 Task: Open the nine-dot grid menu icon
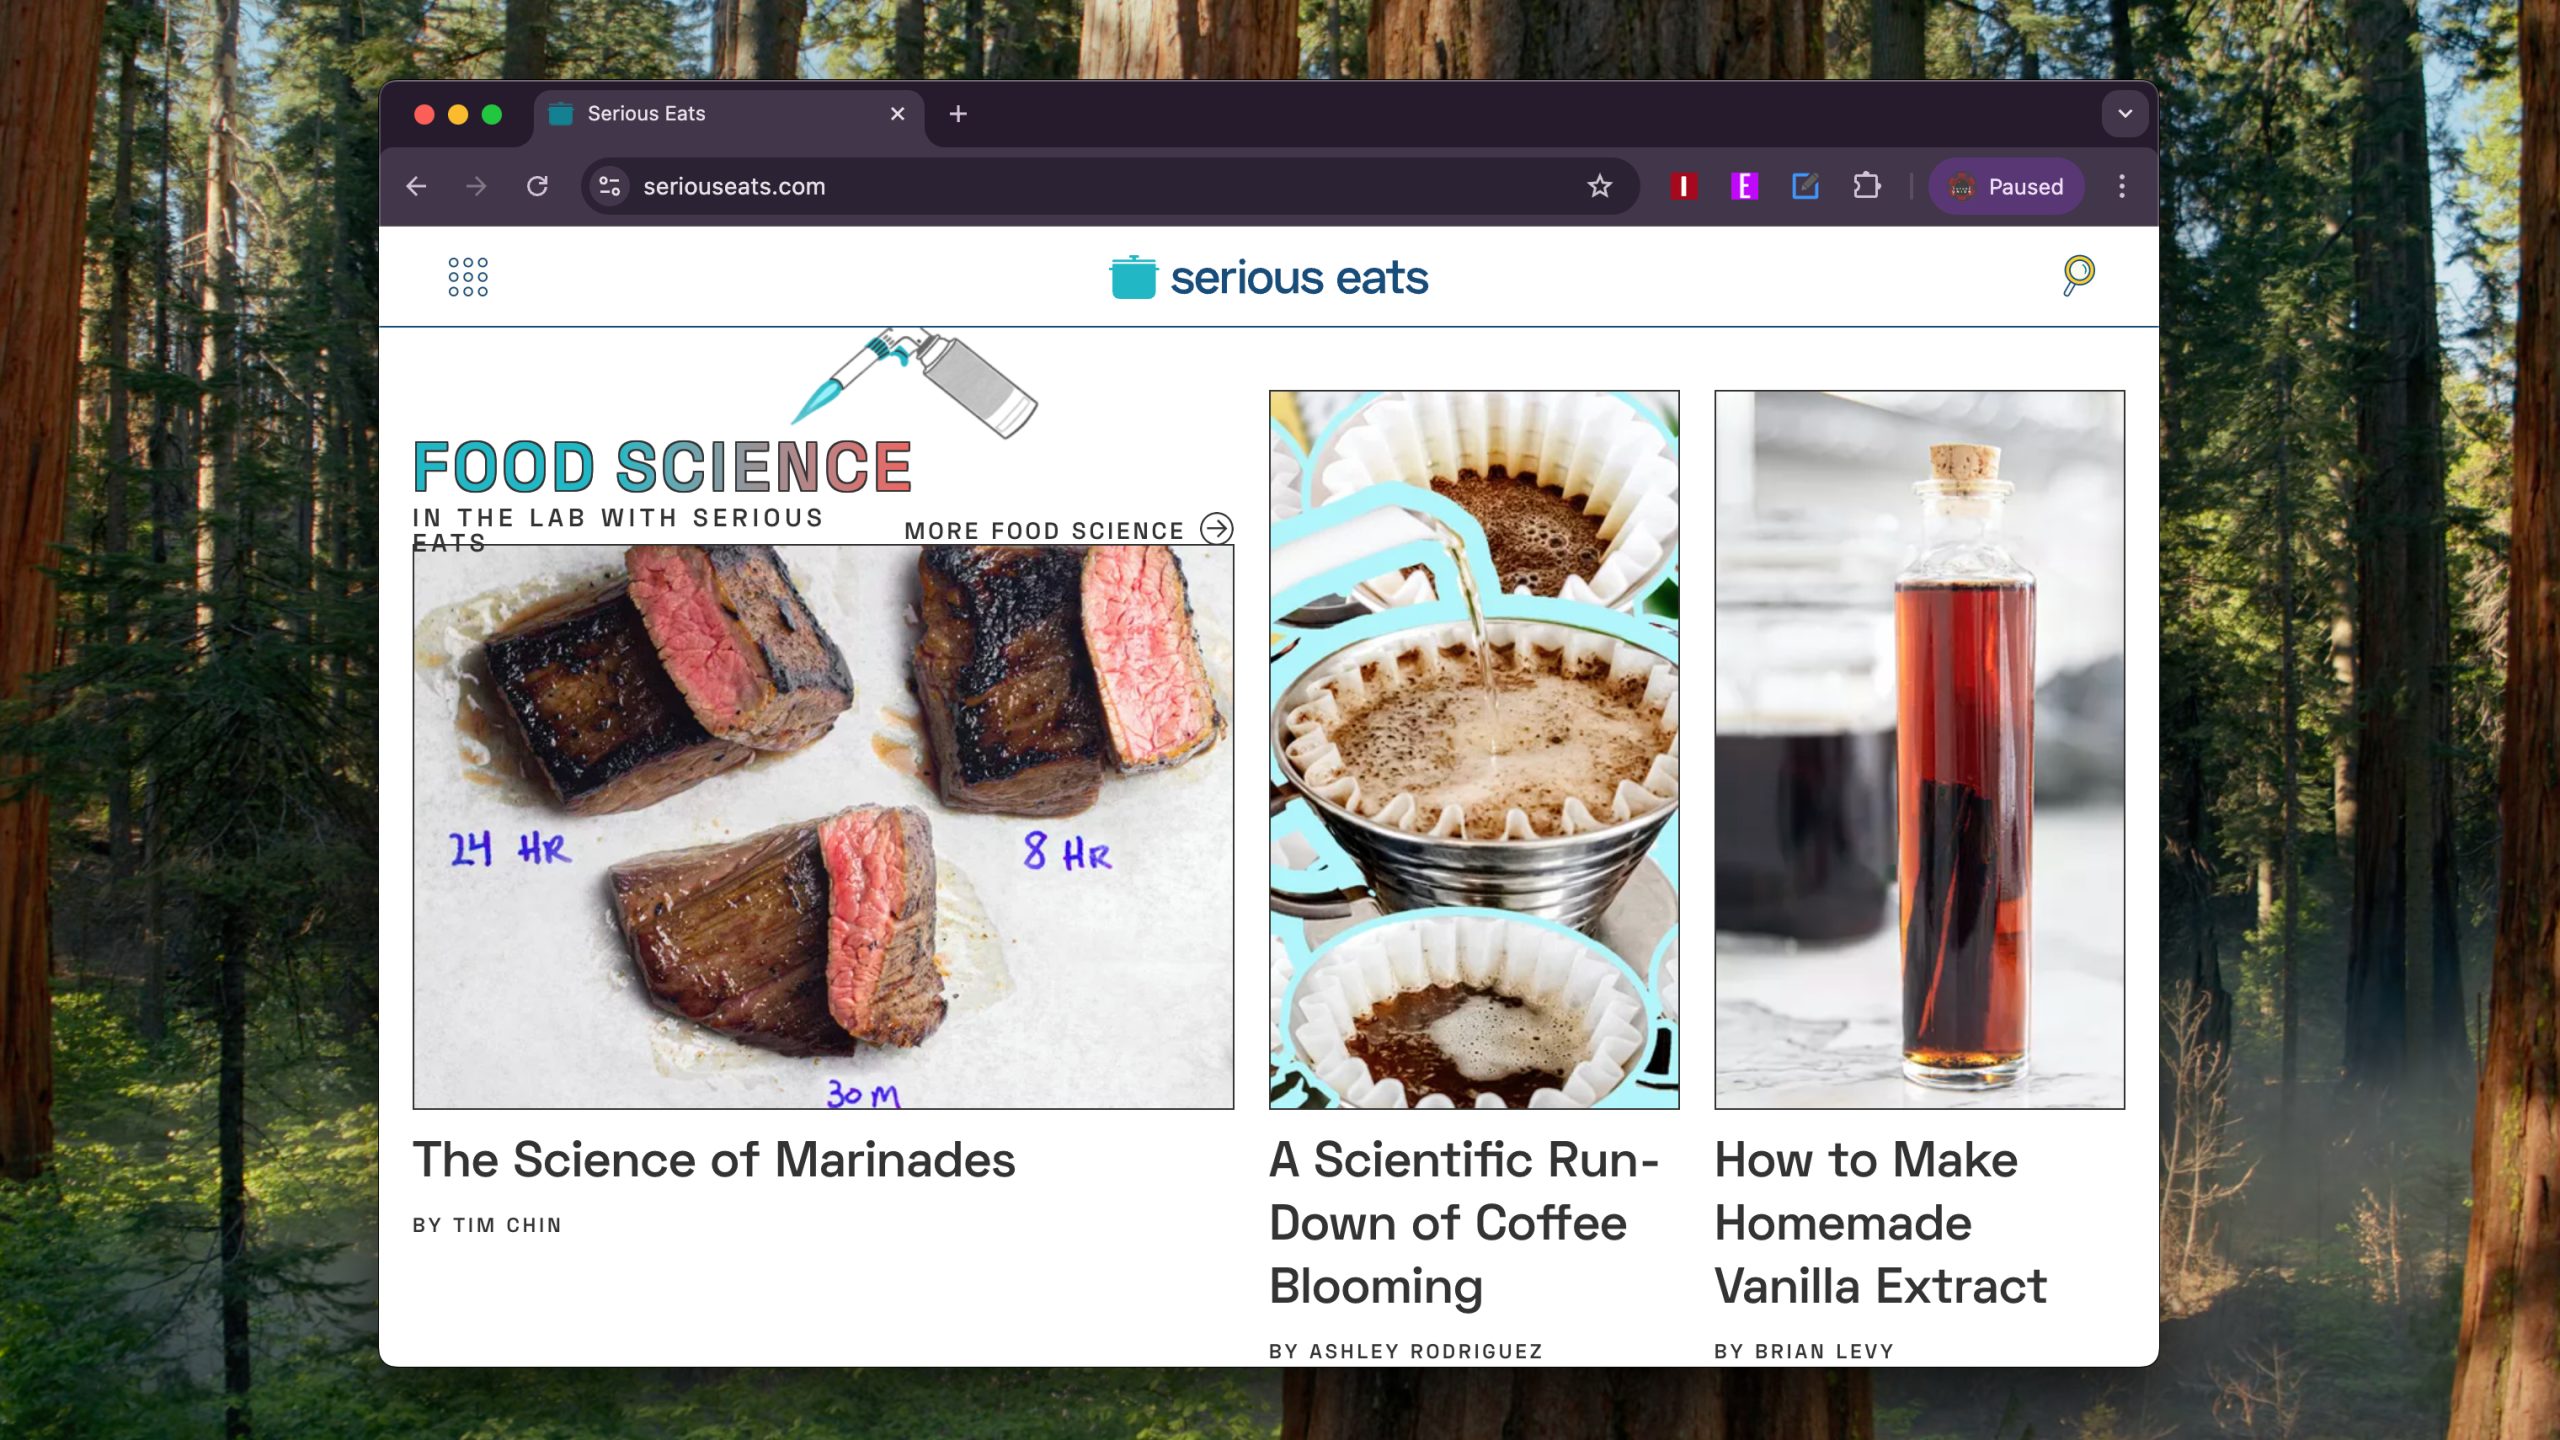click(x=468, y=277)
